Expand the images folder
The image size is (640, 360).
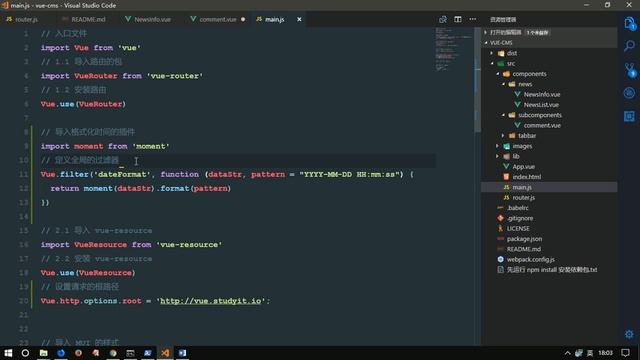pyautogui.click(x=497, y=146)
